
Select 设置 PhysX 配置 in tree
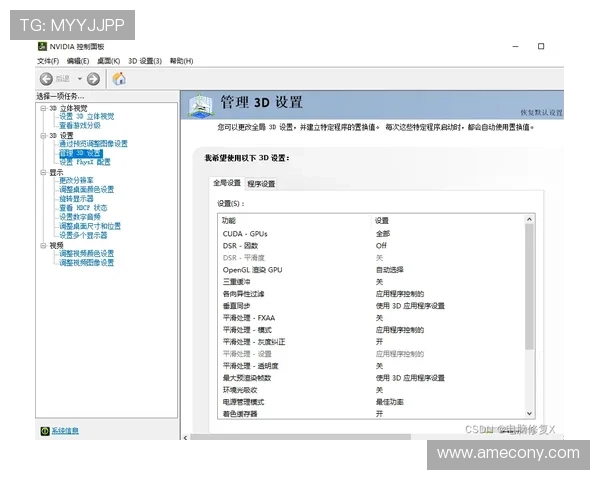coord(85,162)
